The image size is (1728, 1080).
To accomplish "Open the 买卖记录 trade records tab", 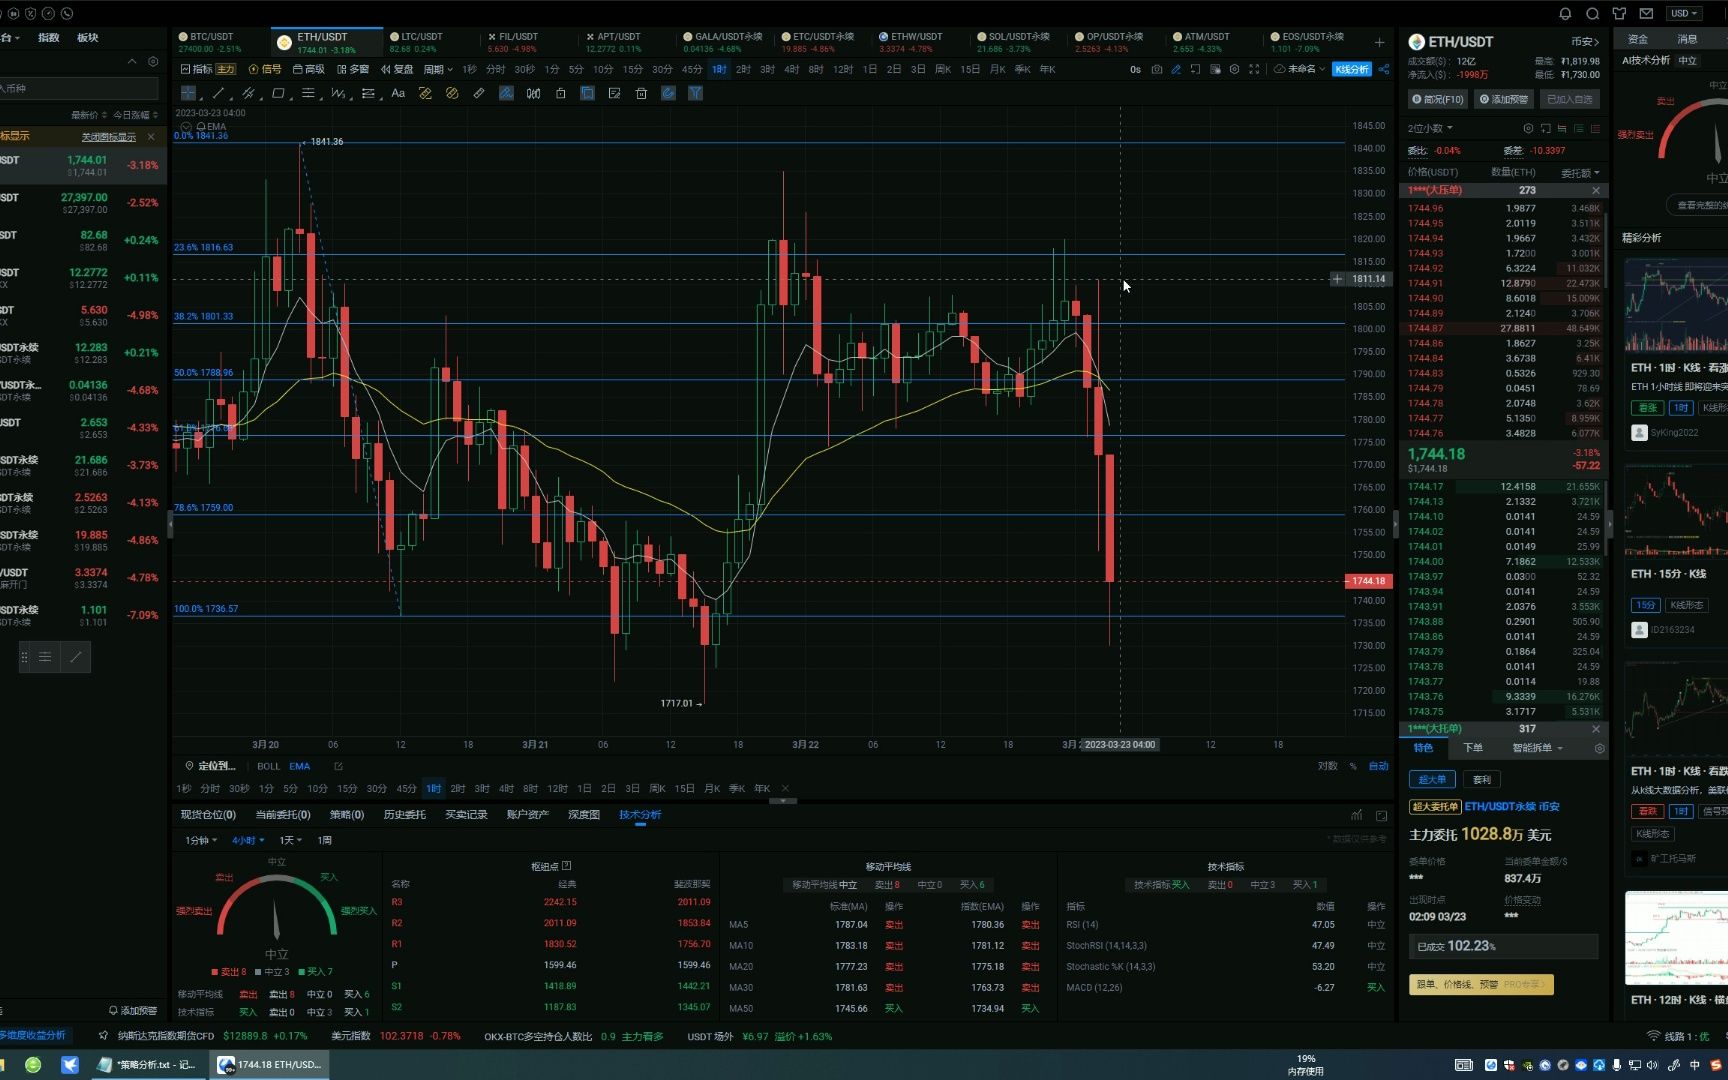I will tap(466, 815).
